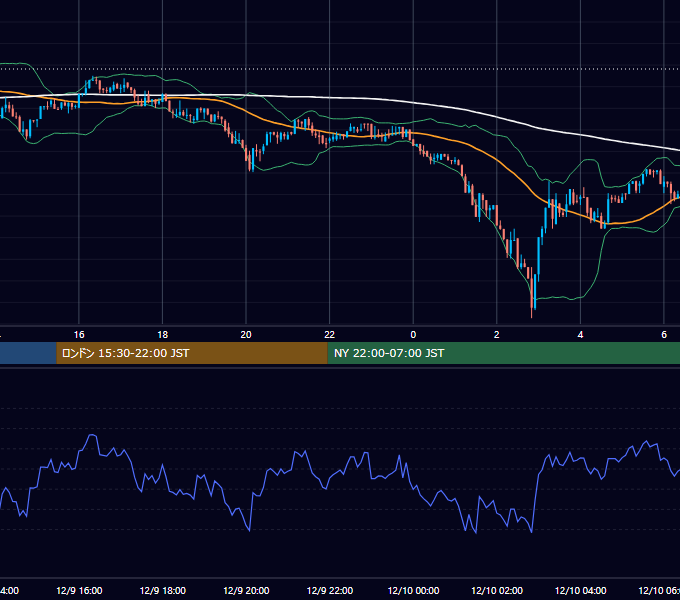Click the 12/9 20:00 date label
Viewport: 680px width, 600px height.
coord(246,590)
